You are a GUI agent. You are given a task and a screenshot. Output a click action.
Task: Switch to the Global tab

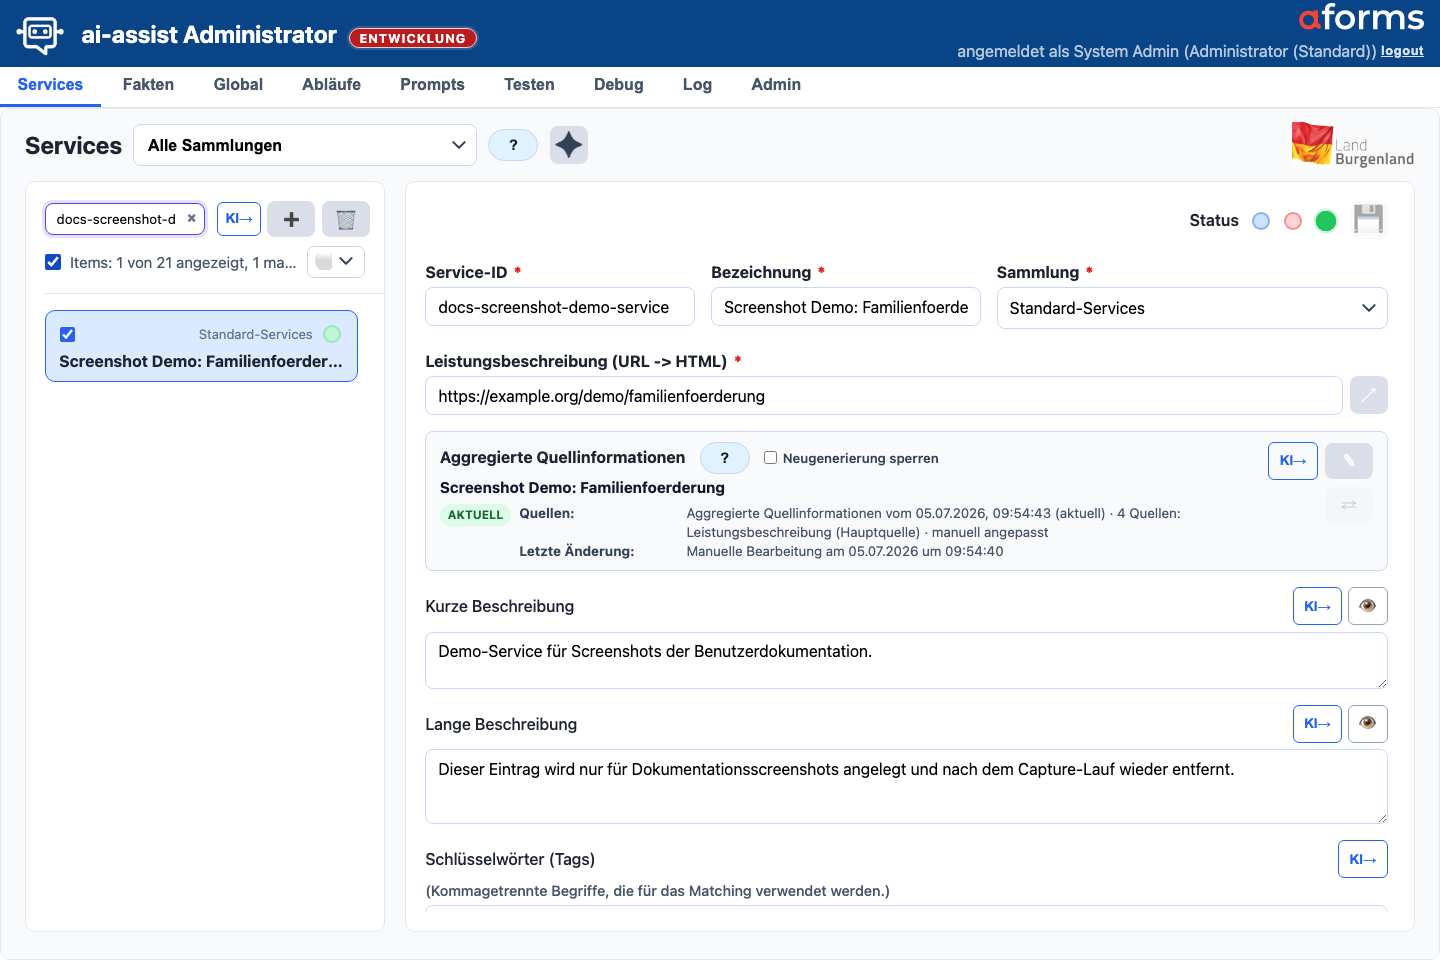pos(238,85)
